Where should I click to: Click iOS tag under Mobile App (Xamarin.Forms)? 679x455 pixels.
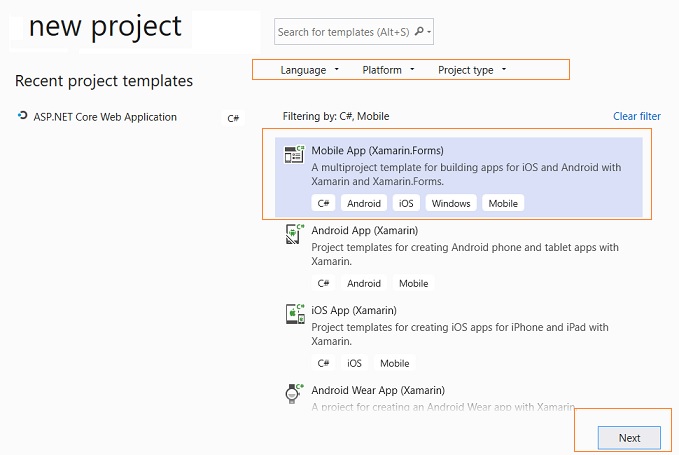406,203
